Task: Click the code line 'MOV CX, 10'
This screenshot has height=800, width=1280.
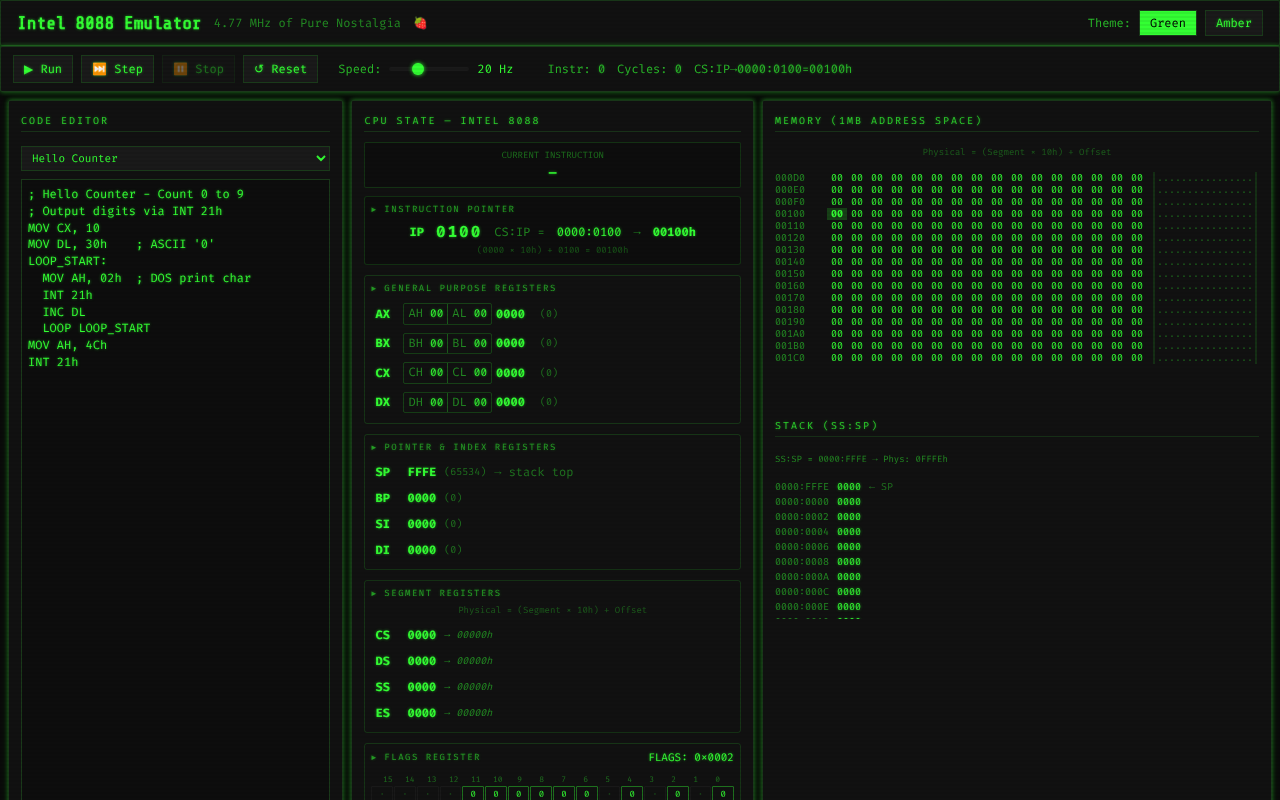Action: coord(64,228)
